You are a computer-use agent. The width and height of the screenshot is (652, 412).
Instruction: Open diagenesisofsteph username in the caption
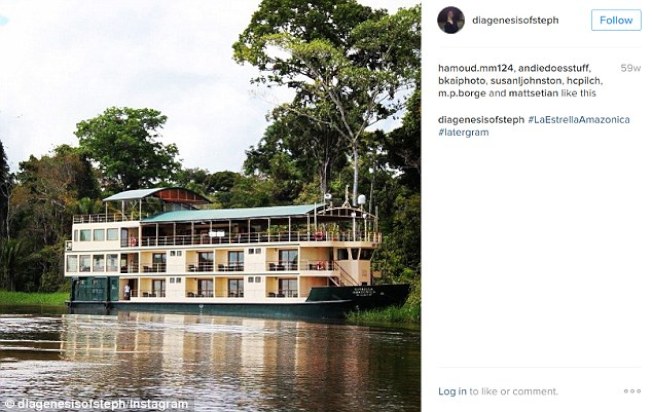point(481,120)
